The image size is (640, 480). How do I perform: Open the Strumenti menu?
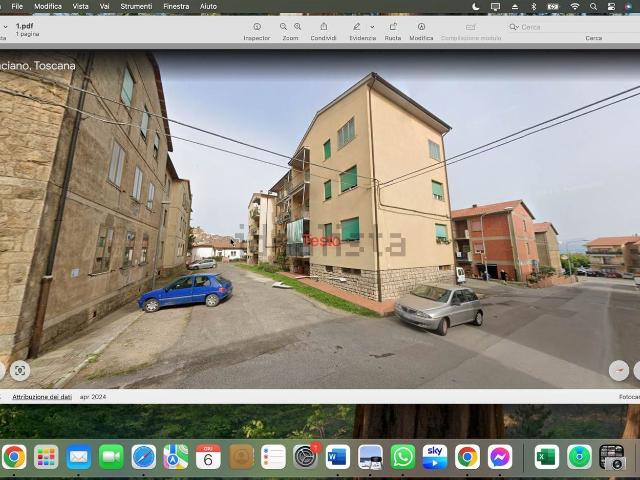click(136, 6)
